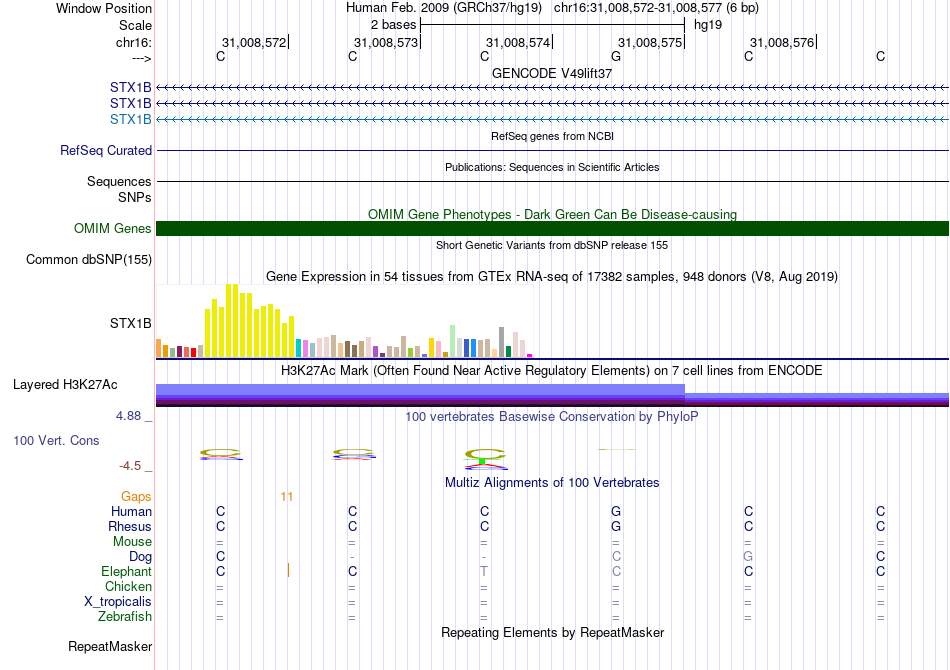This screenshot has height=670, width=950.
Task: Click the orange insertion tick in Elephant row
Action: coord(288,570)
